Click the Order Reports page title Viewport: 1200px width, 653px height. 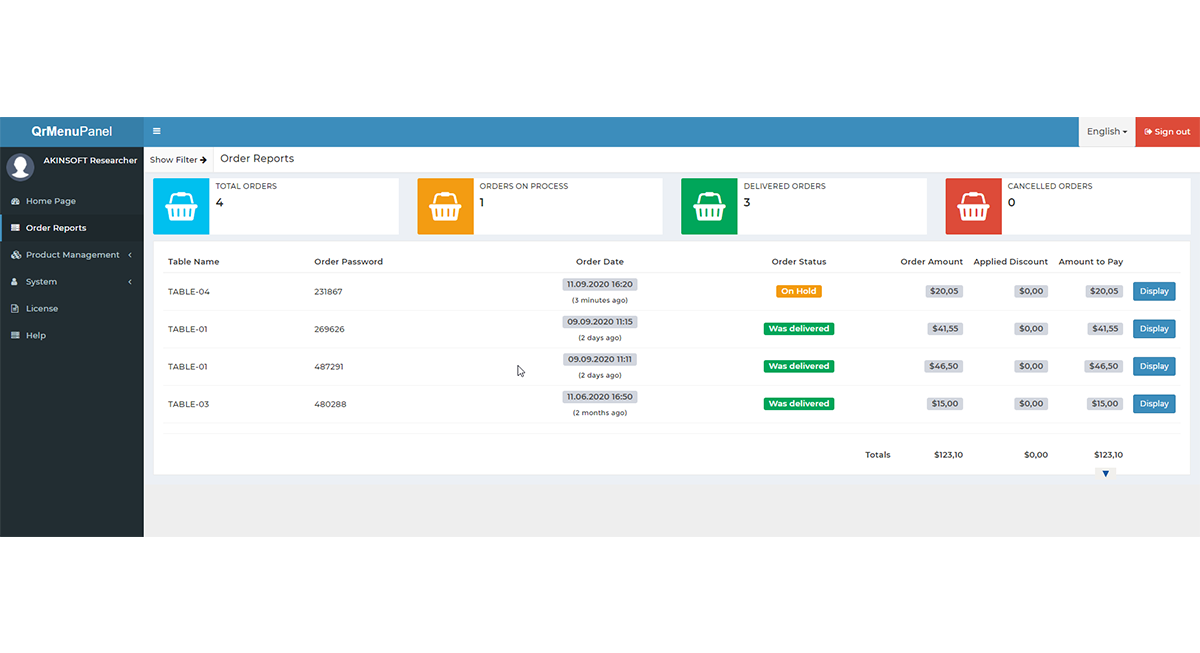click(257, 159)
